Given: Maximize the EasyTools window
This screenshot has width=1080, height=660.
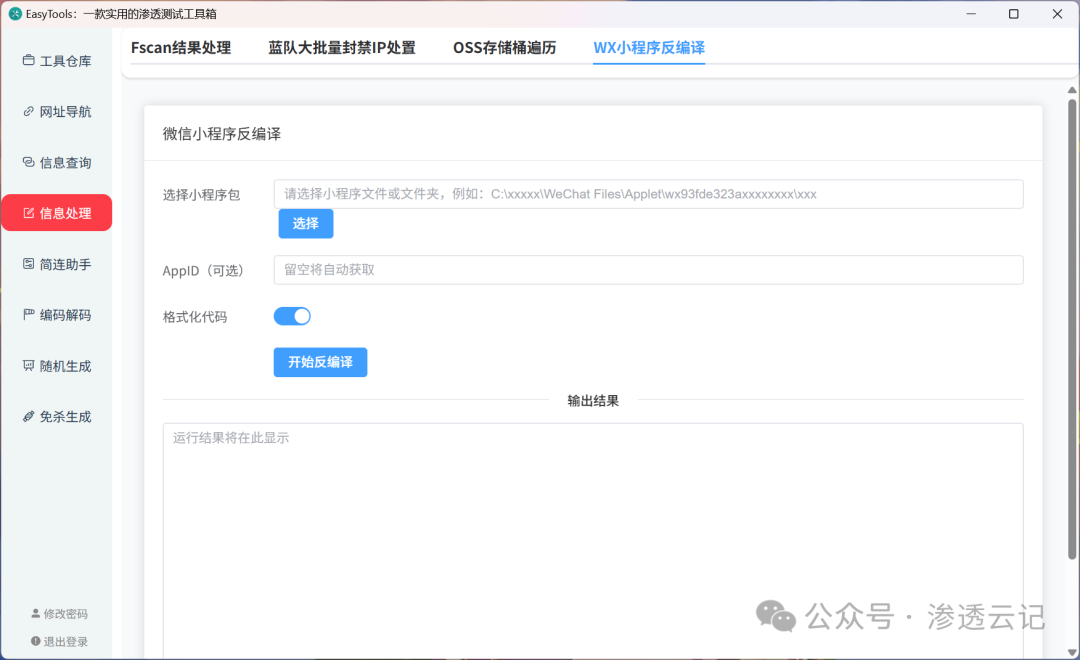Looking at the screenshot, I should coord(1014,14).
